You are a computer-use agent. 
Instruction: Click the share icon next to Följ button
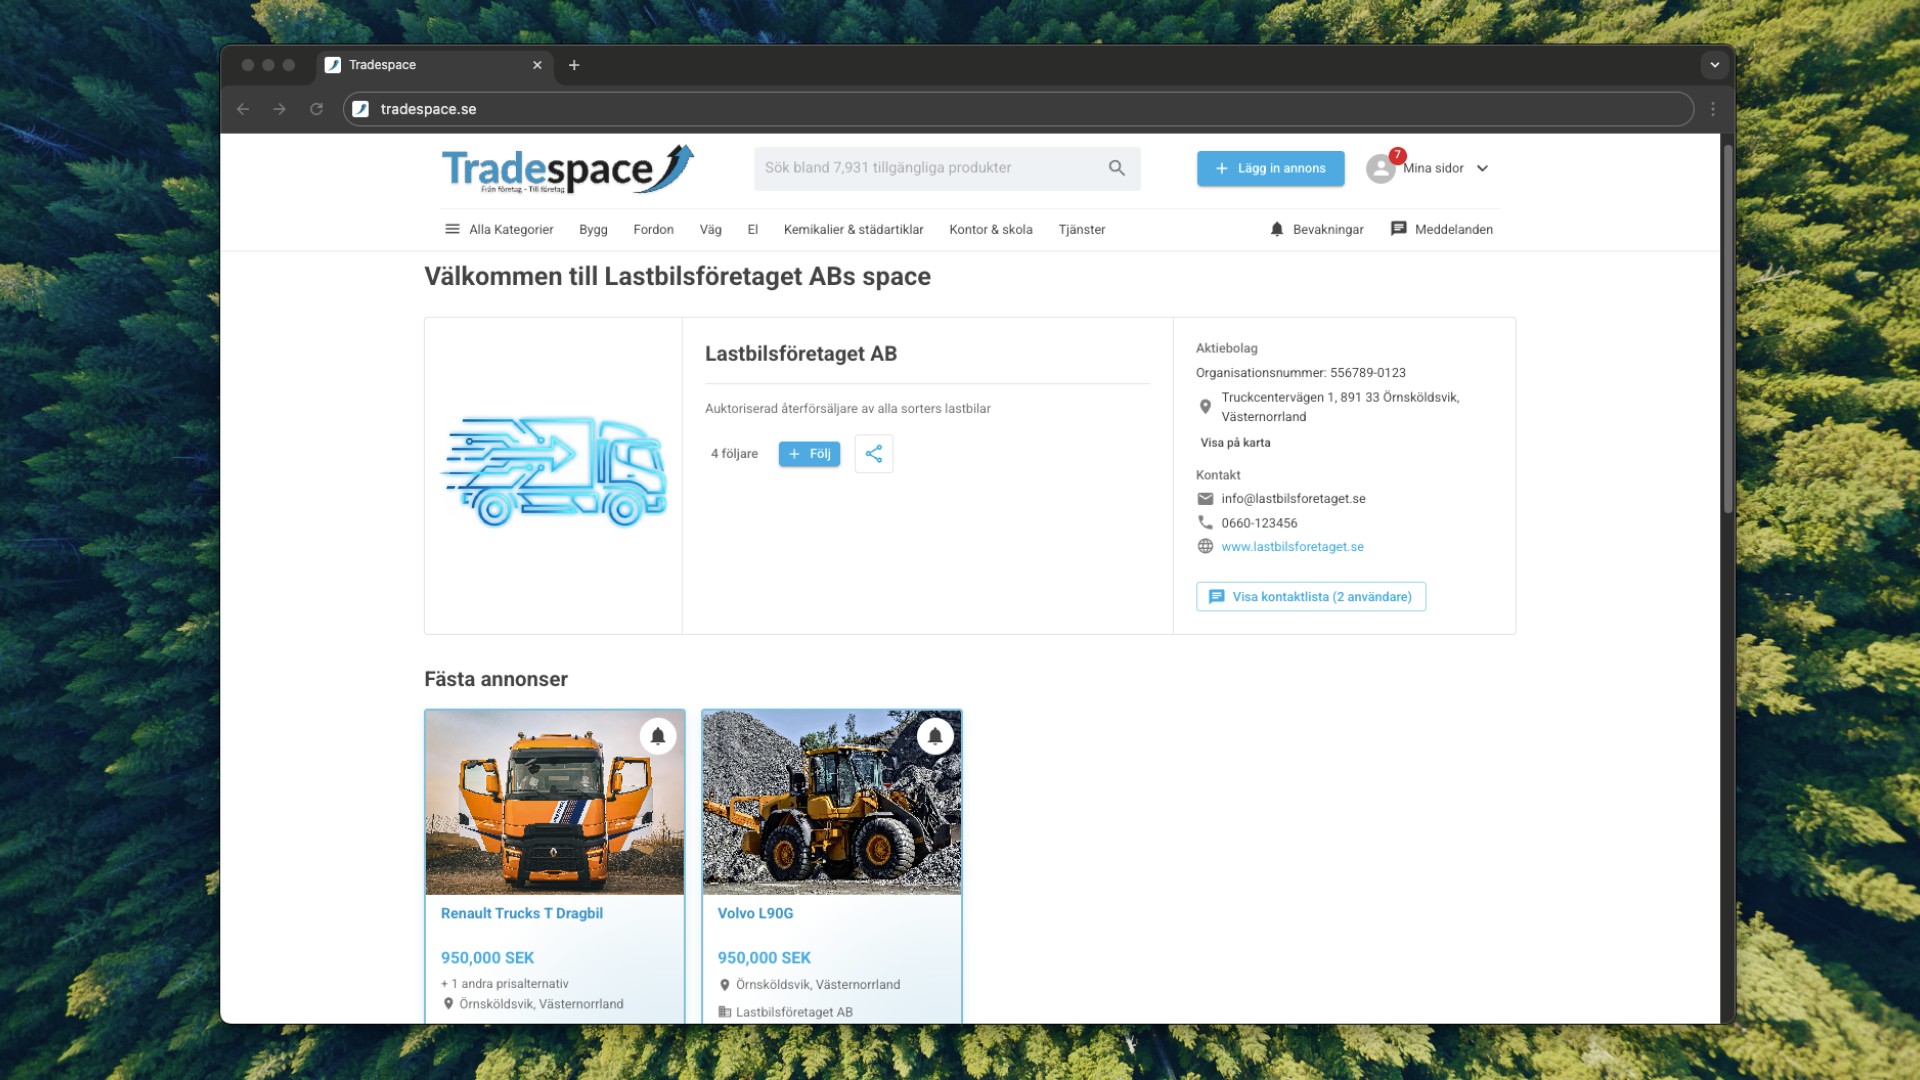pyautogui.click(x=873, y=453)
